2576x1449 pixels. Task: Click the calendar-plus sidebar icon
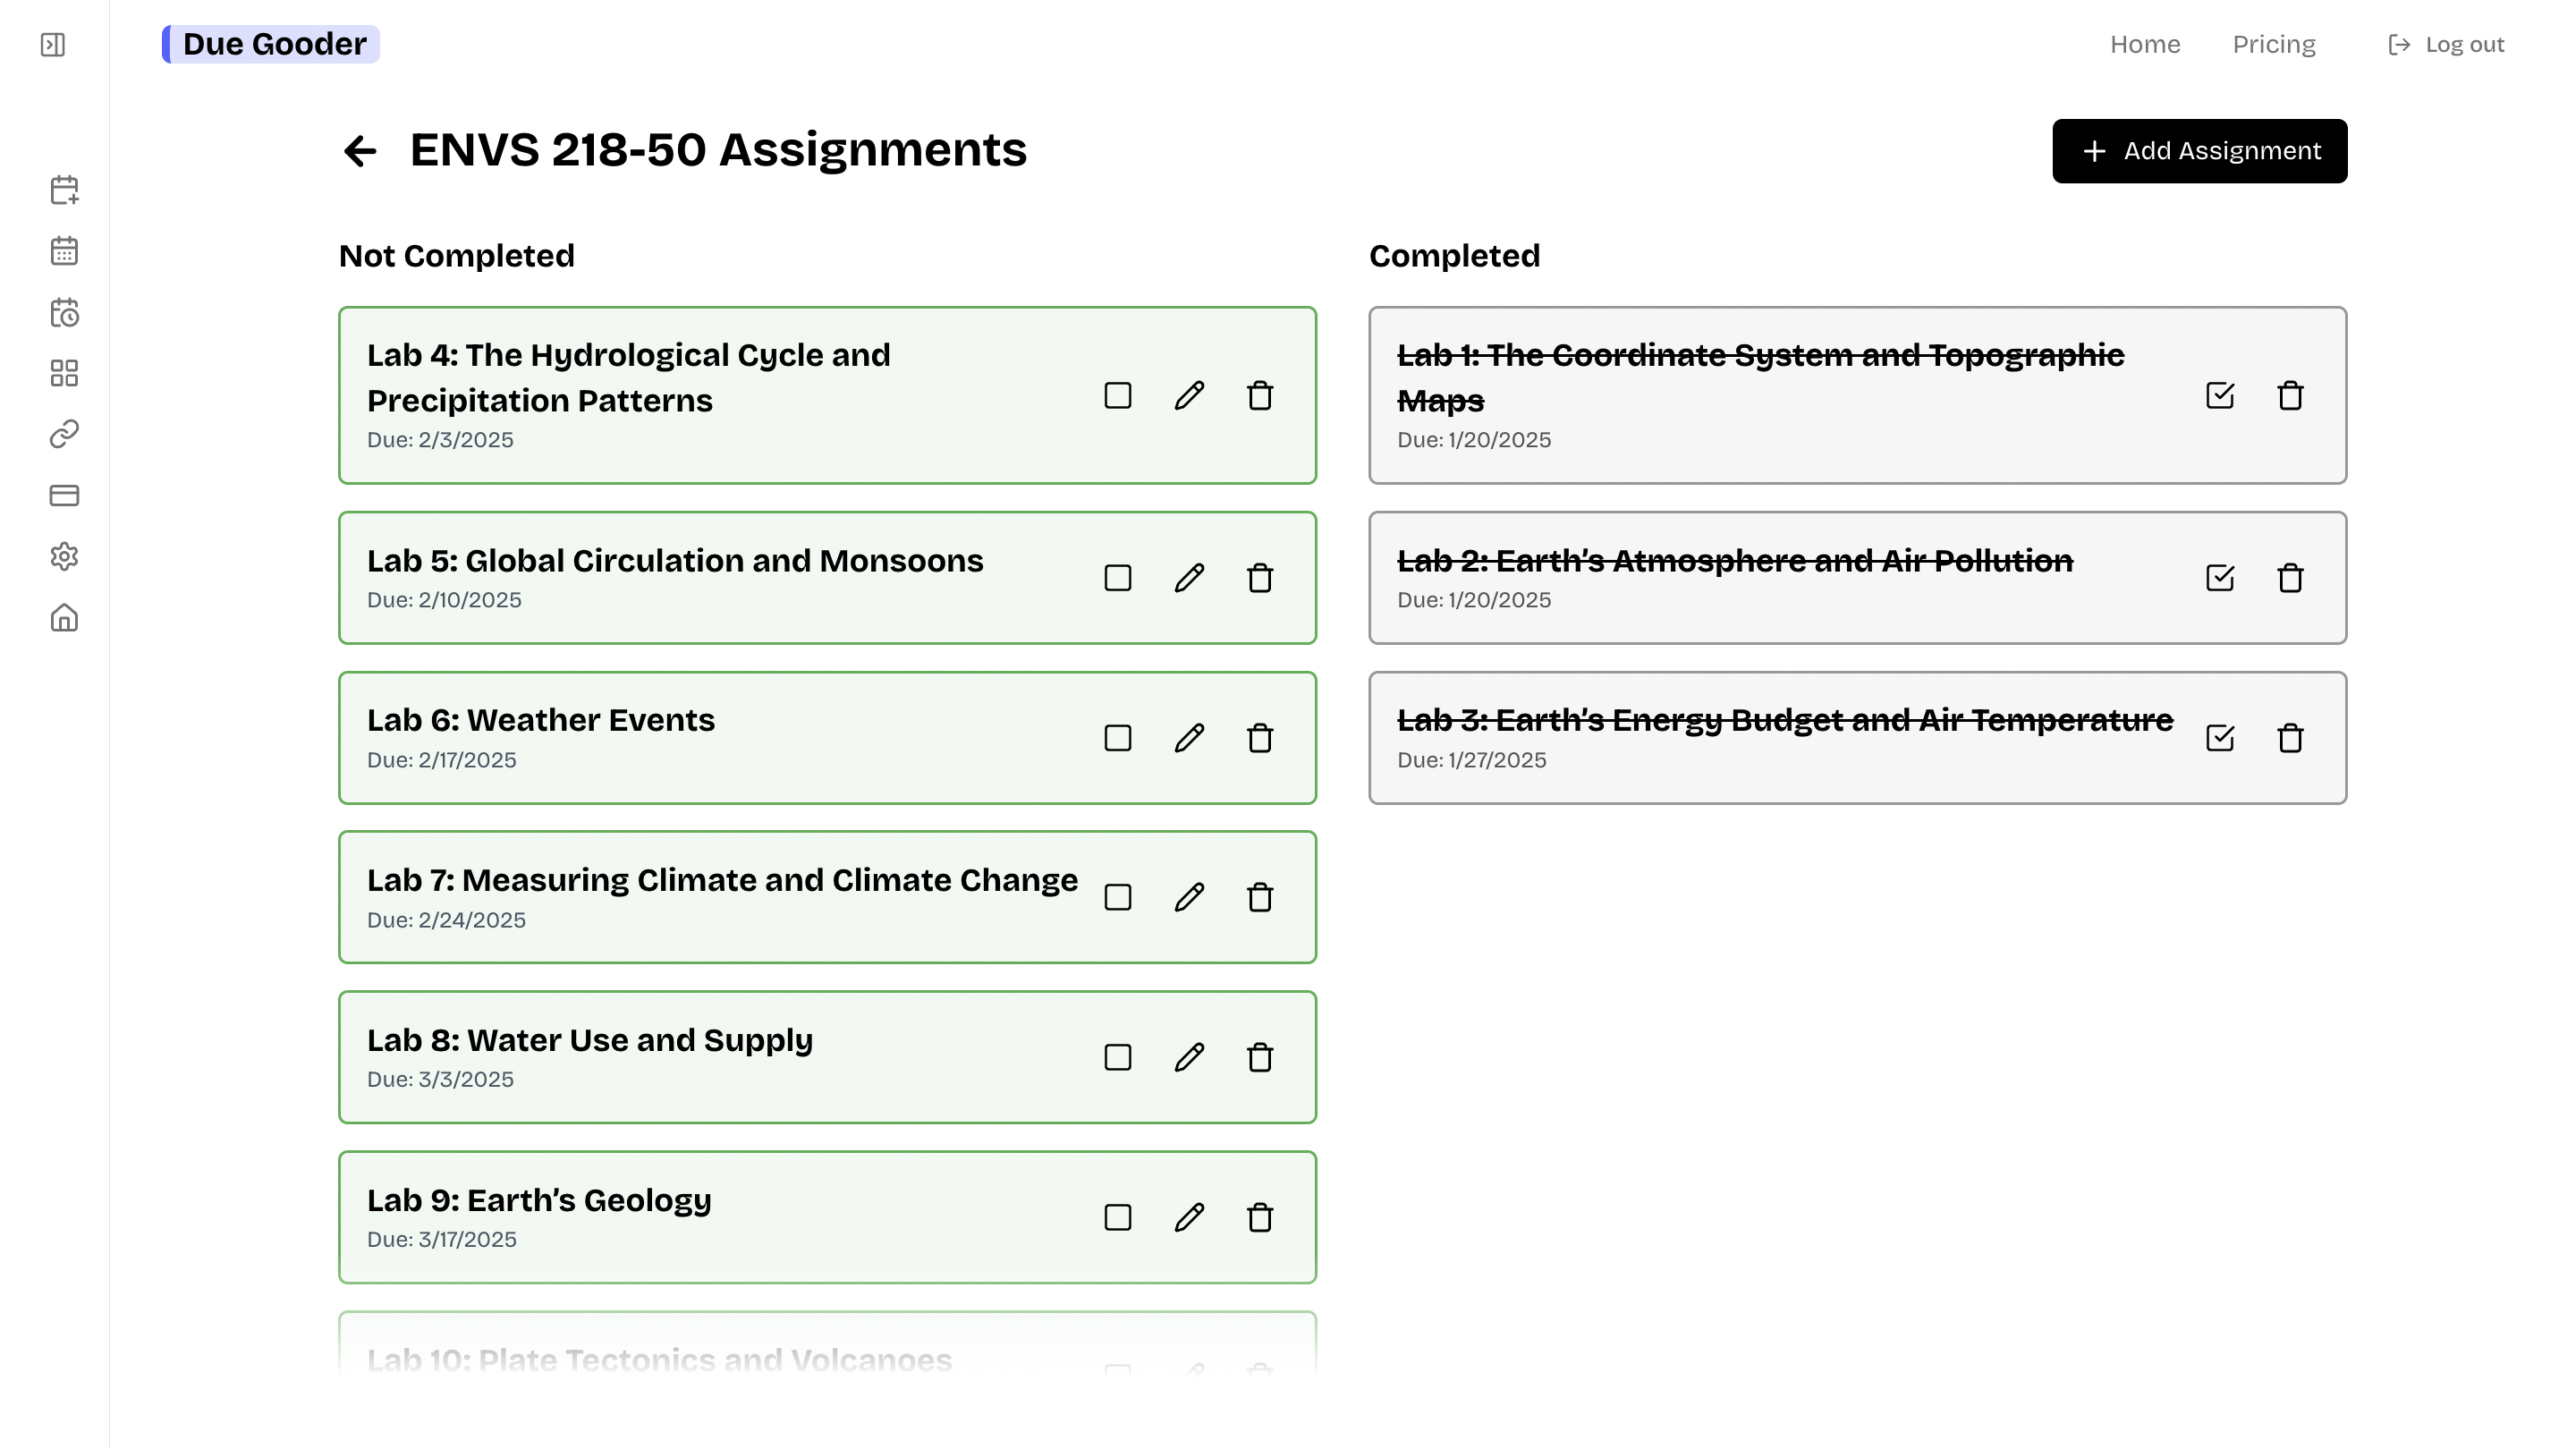click(64, 190)
